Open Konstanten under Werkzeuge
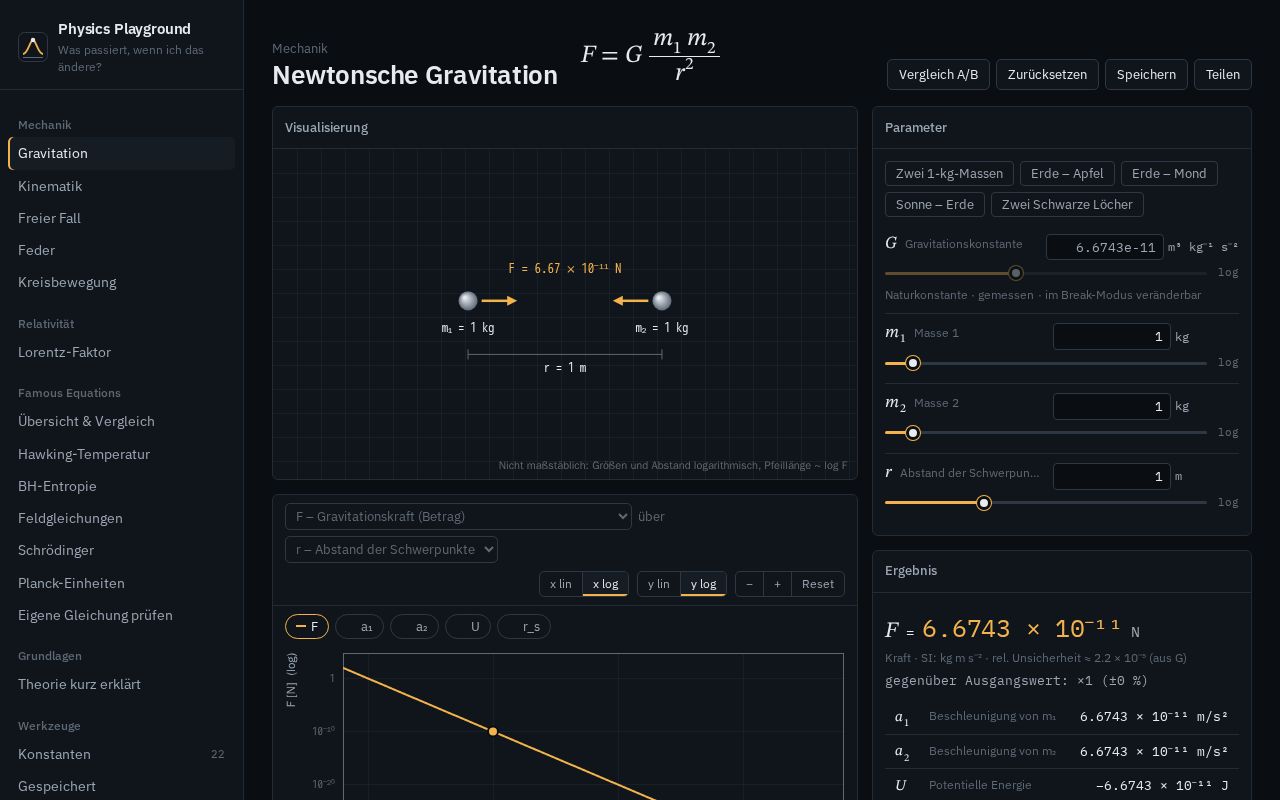 coord(122,754)
